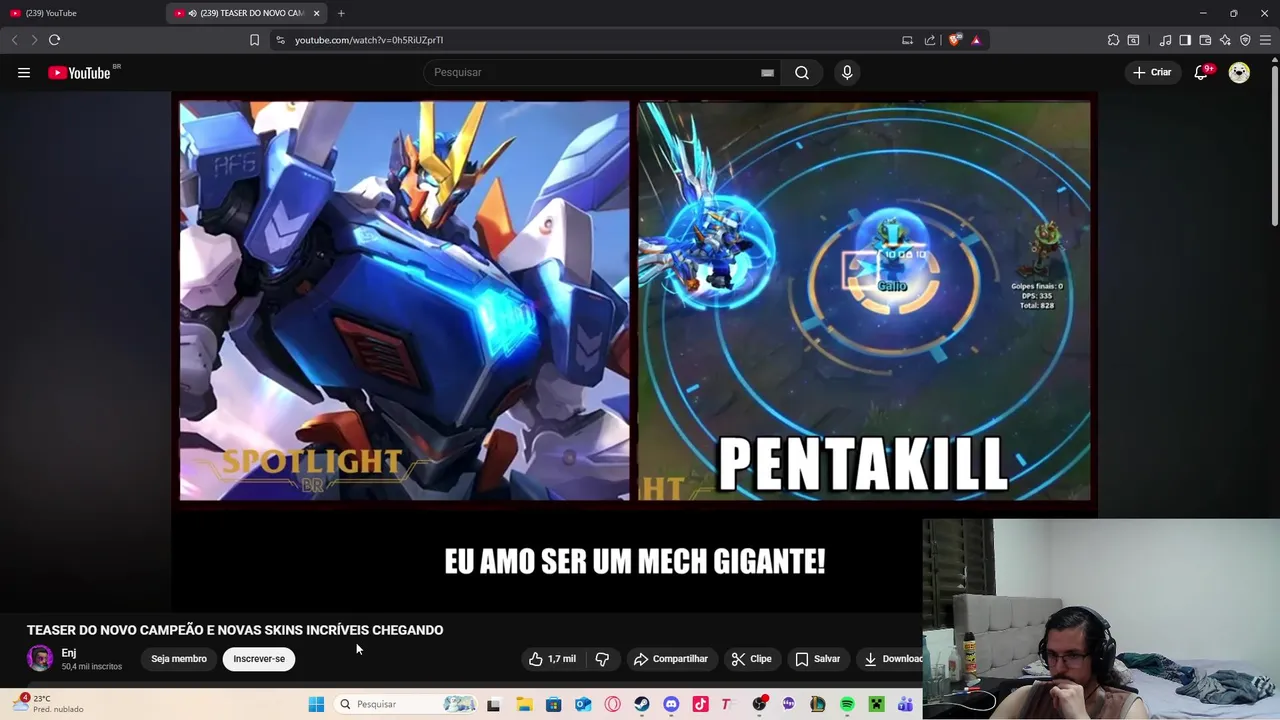This screenshot has width=1280, height=720.
Task: Click the Clipe scissors button
Action: click(x=751, y=659)
